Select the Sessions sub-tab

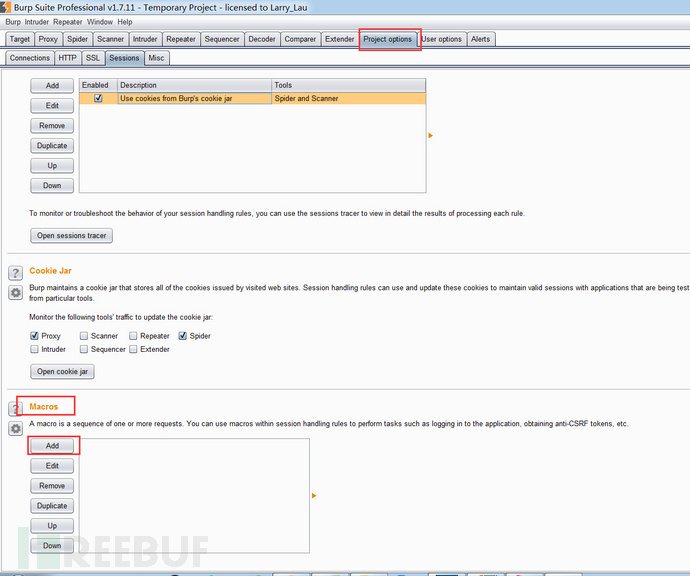[125, 58]
